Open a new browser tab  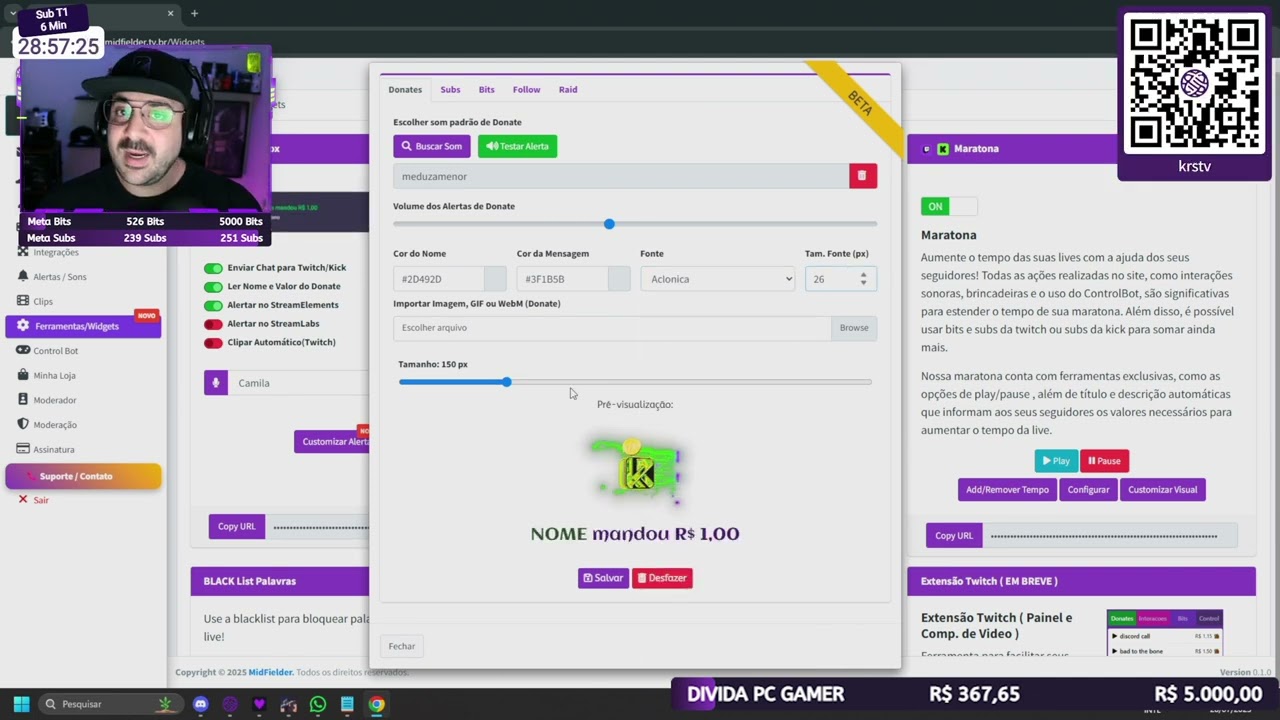point(194,13)
